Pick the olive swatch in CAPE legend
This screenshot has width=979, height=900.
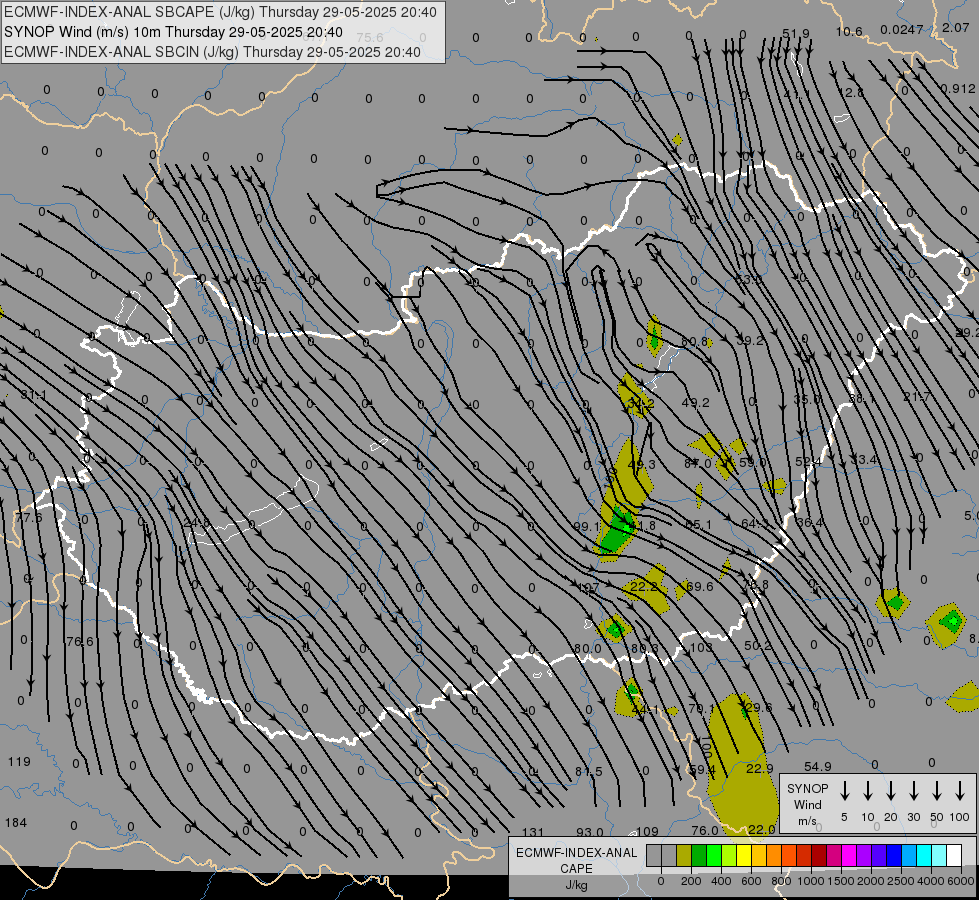click(x=684, y=855)
